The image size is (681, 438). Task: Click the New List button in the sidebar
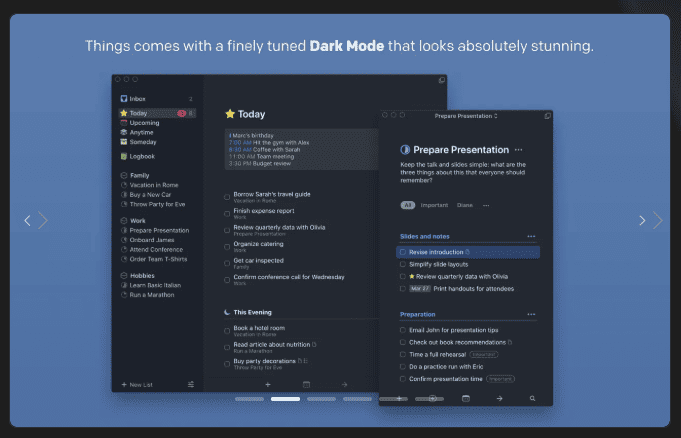137,385
